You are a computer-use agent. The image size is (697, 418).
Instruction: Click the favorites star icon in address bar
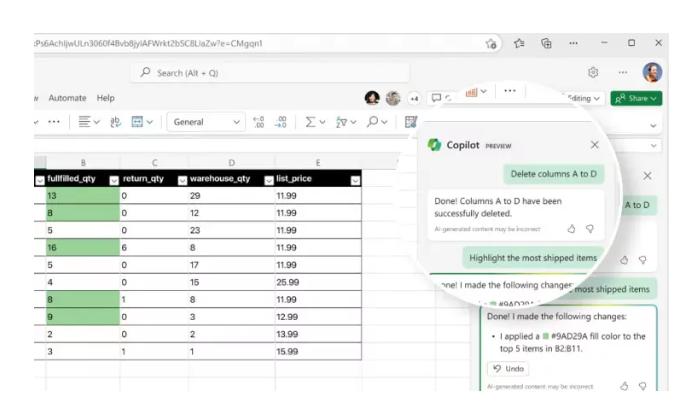pyautogui.click(x=491, y=43)
